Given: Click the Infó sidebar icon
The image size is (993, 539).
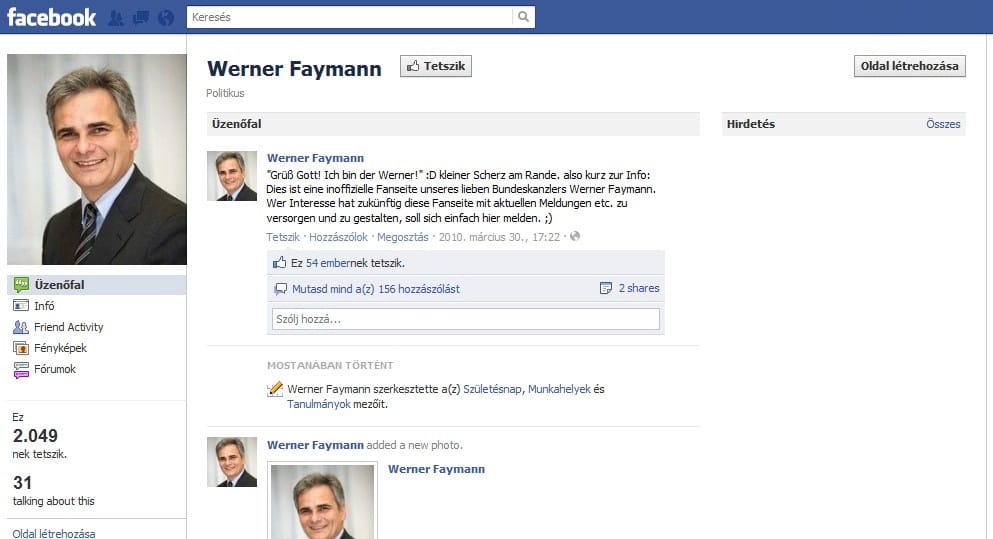Looking at the screenshot, I should pos(21,306).
